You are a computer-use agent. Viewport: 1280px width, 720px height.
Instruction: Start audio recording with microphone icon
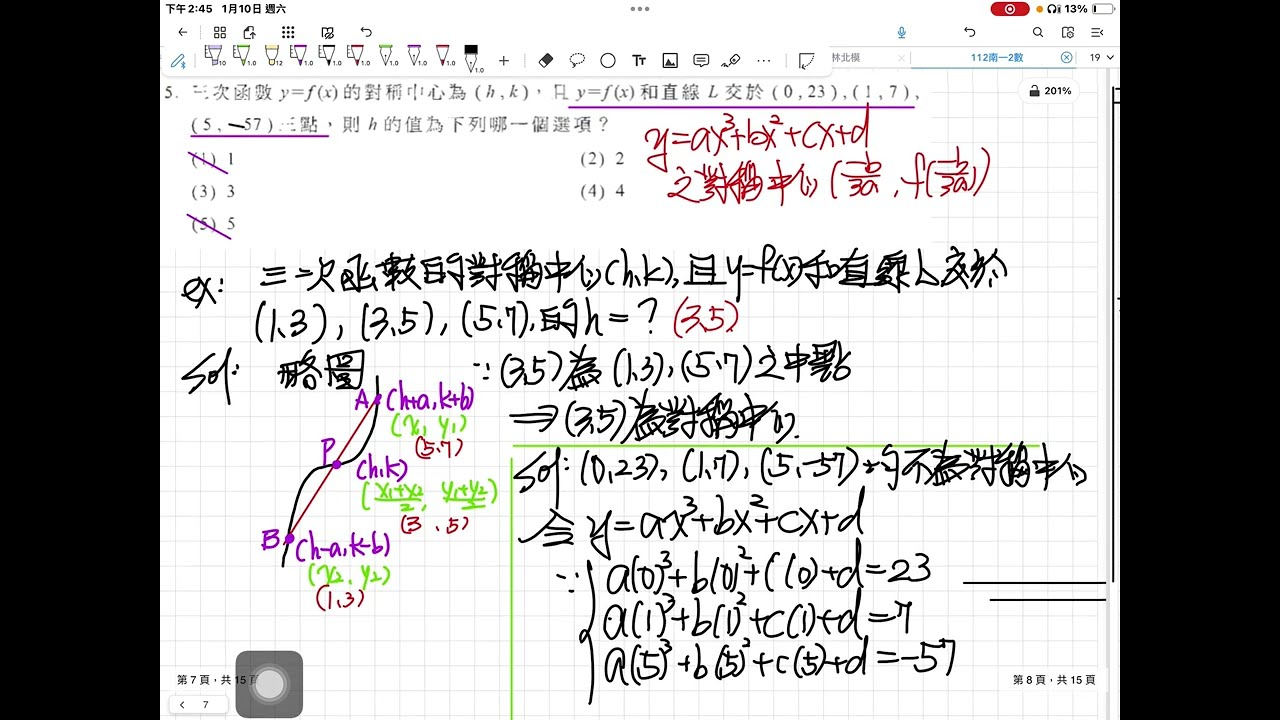[901, 32]
